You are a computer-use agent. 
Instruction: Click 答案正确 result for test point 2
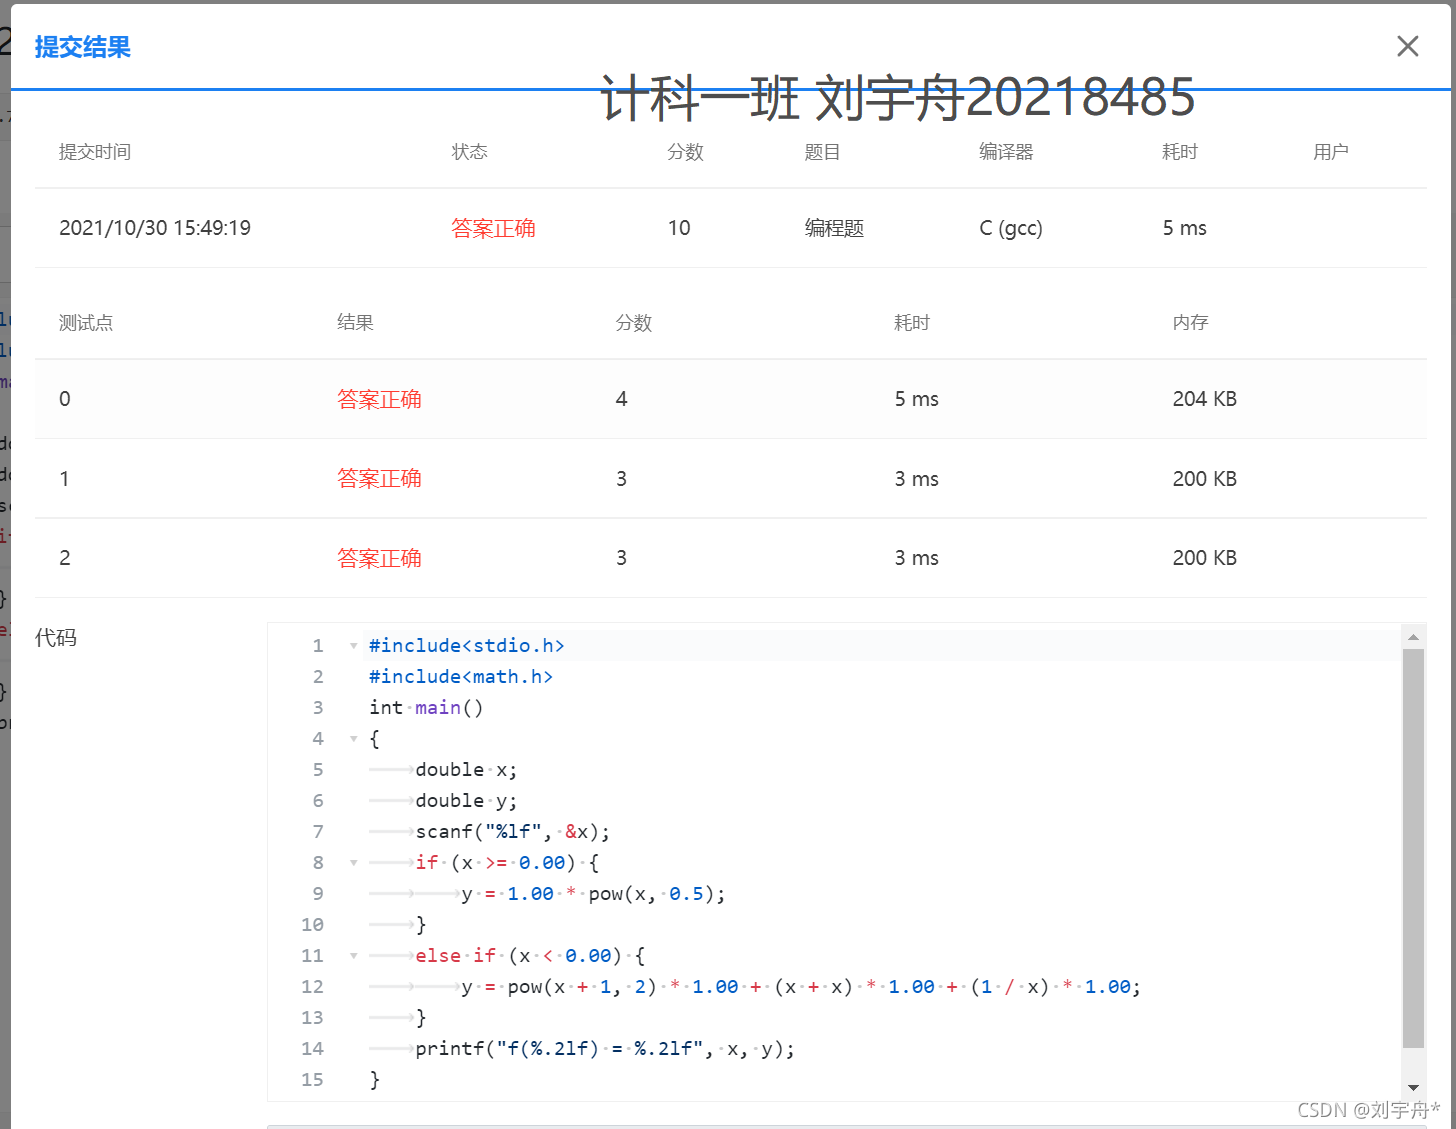point(379,558)
